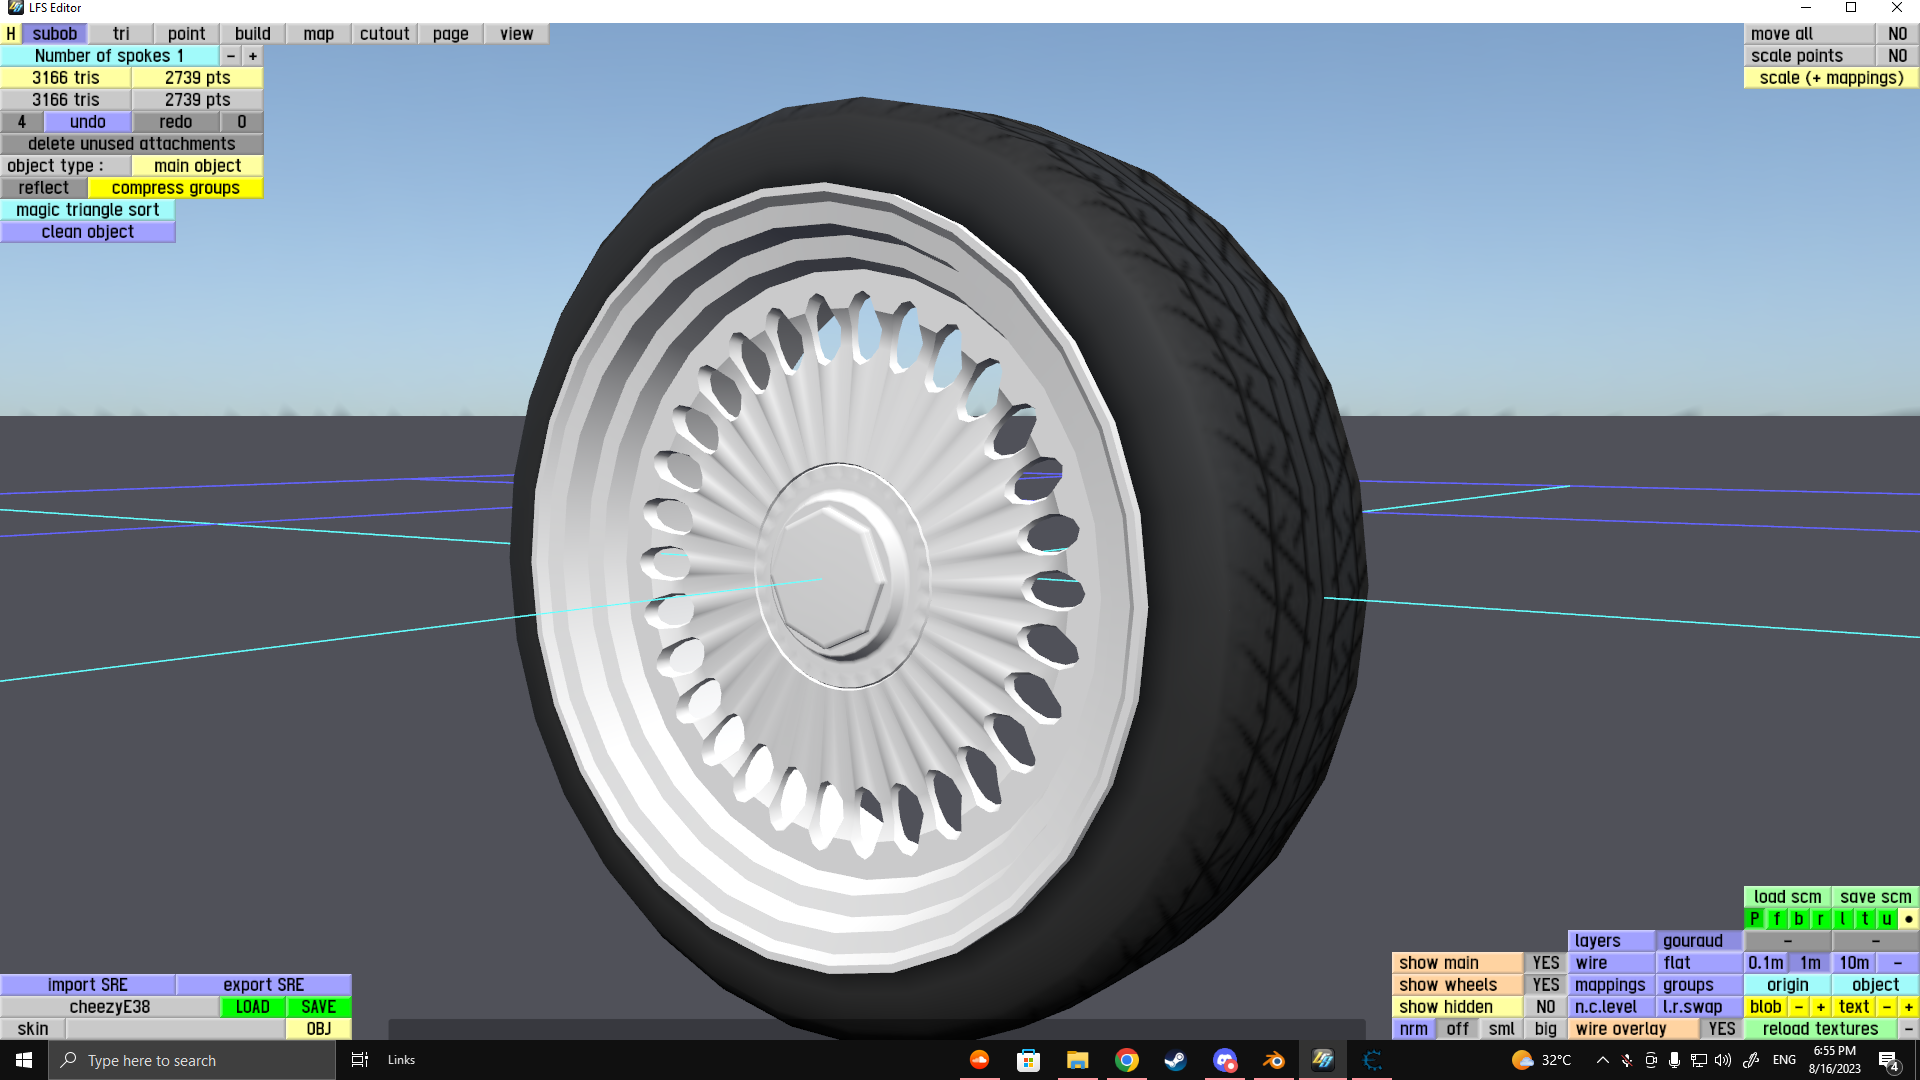Increase number of spokes with plus
The height and width of the screenshot is (1080, 1920).
pos(253,56)
